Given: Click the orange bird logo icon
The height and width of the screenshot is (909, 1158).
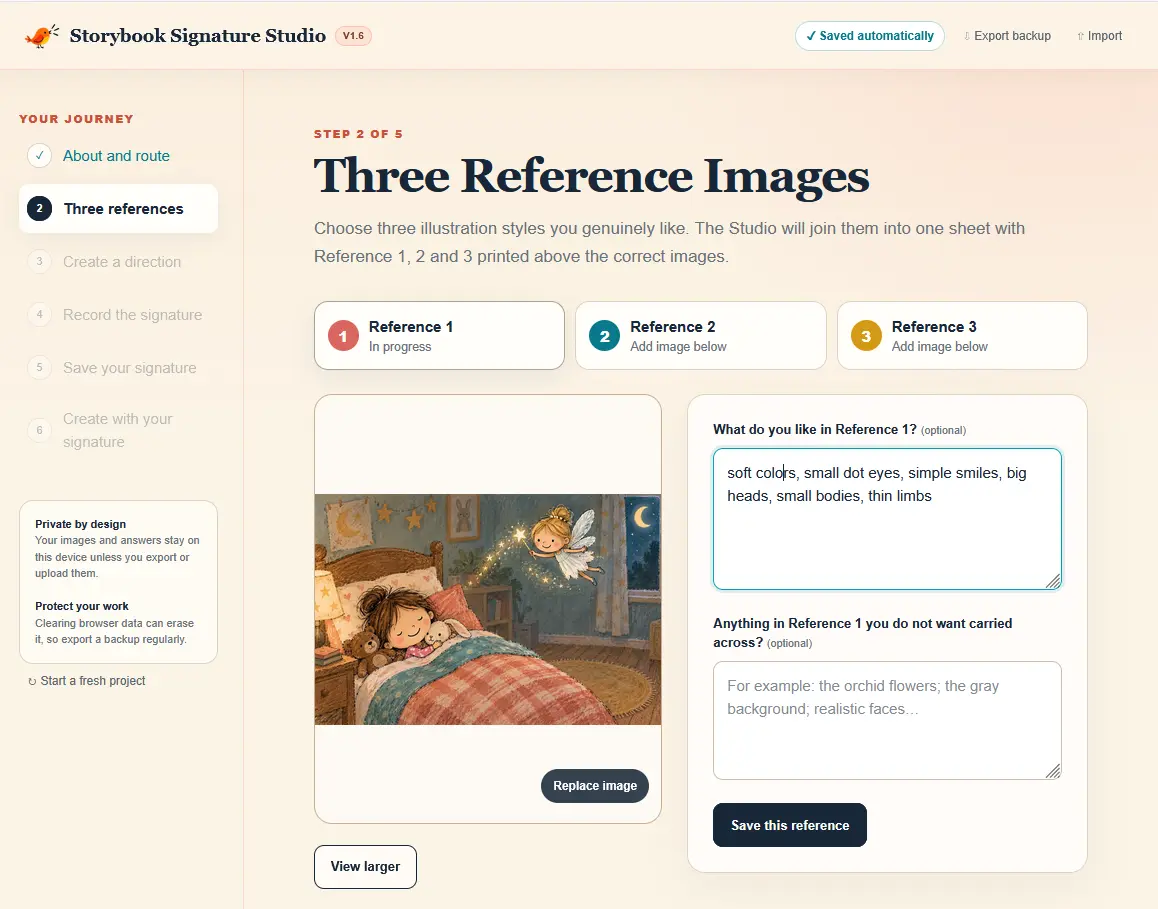Looking at the screenshot, I should (x=41, y=35).
